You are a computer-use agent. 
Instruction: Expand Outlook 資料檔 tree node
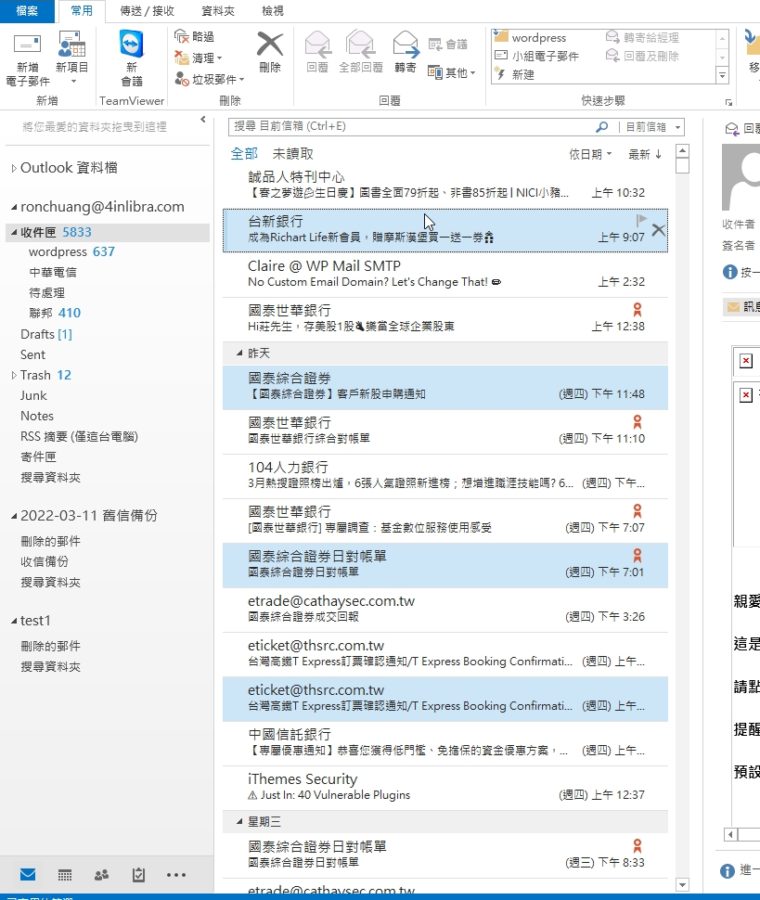pyautogui.click(x=14, y=168)
